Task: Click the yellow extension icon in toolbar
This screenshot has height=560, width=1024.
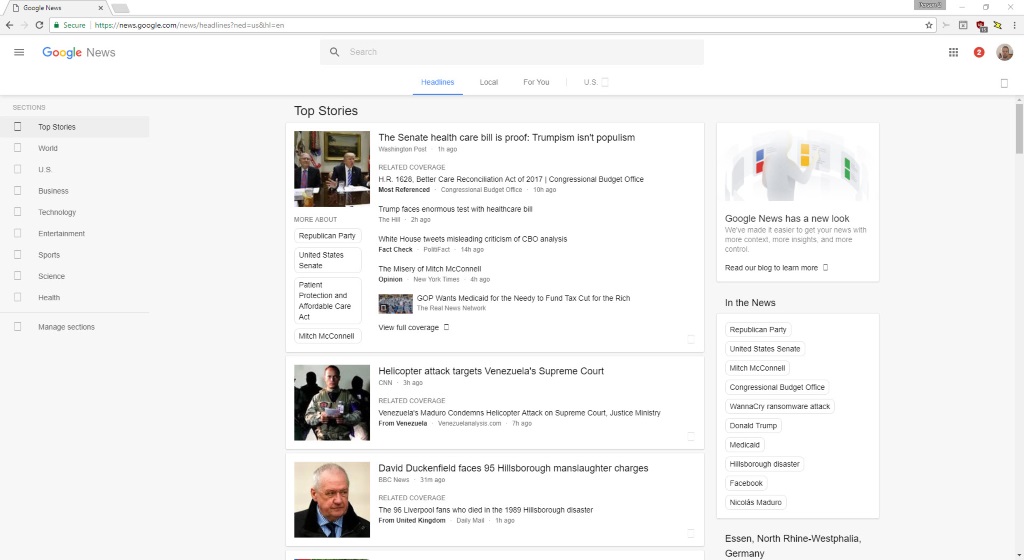Action: [997, 25]
